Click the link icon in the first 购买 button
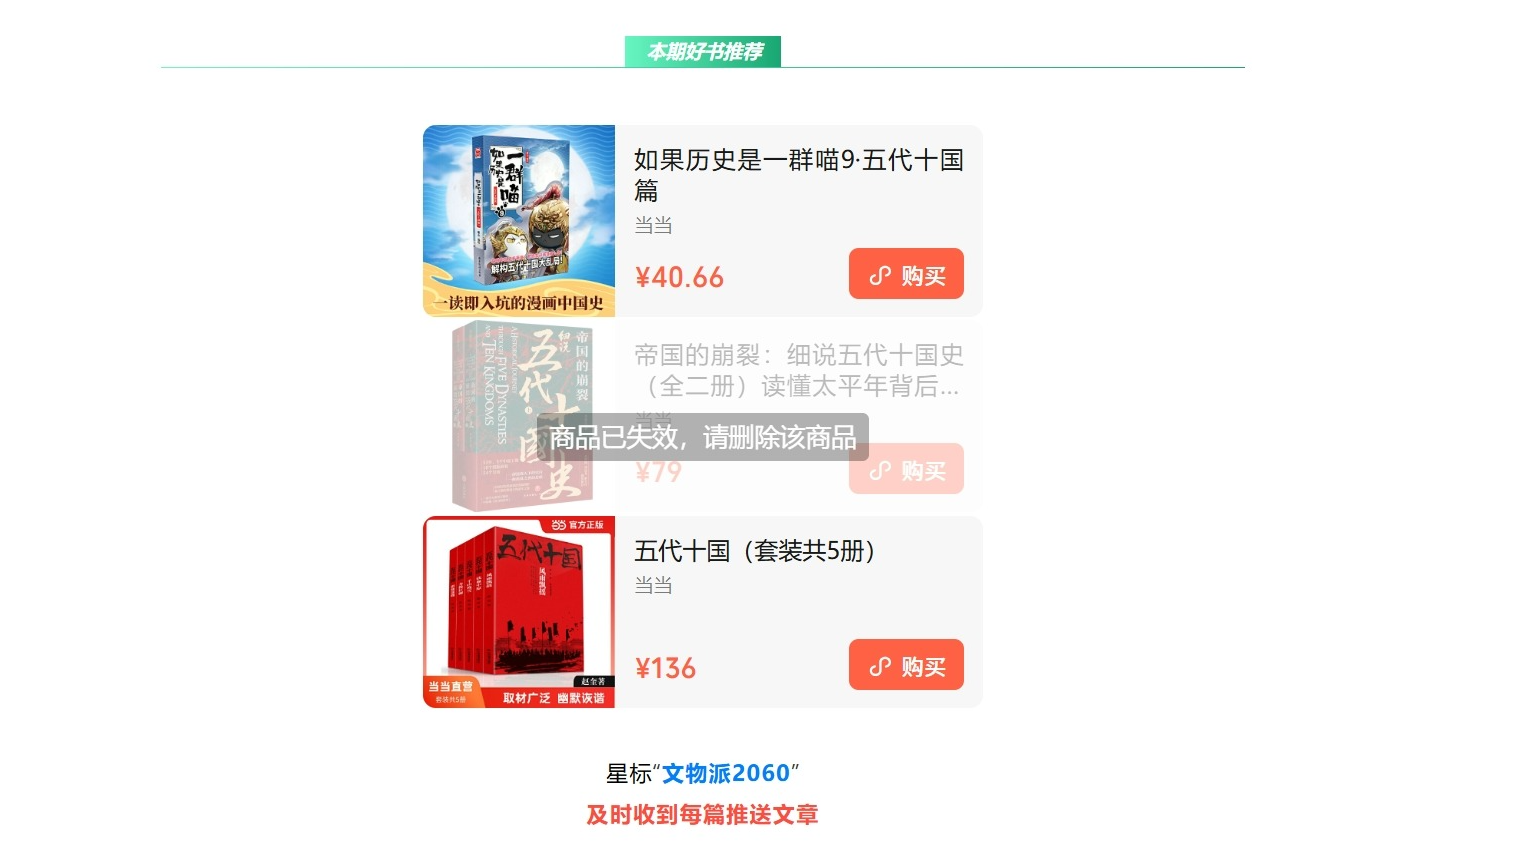1528x862 pixels. coord(880,276)
